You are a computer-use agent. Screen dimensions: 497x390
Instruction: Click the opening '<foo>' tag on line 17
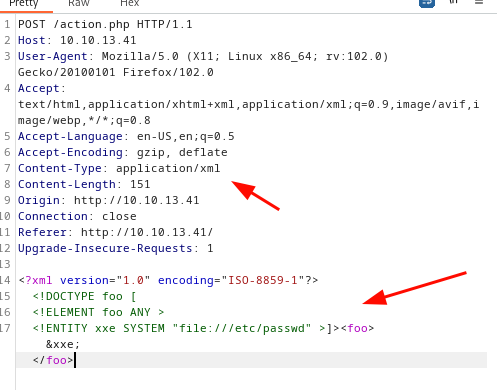pyautogui.click(x=357, y=328)
